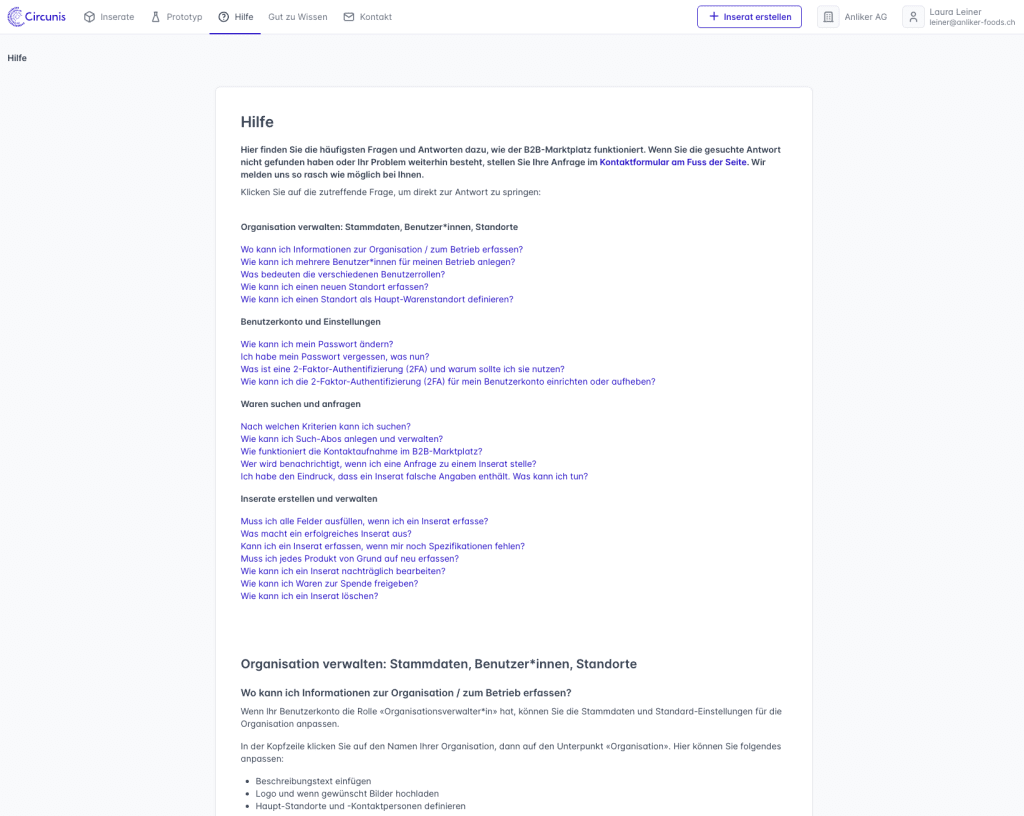The width and height of the screenshot is (1024, 816).
Task: Click the user avatar icon
Action: pos(913,17)
